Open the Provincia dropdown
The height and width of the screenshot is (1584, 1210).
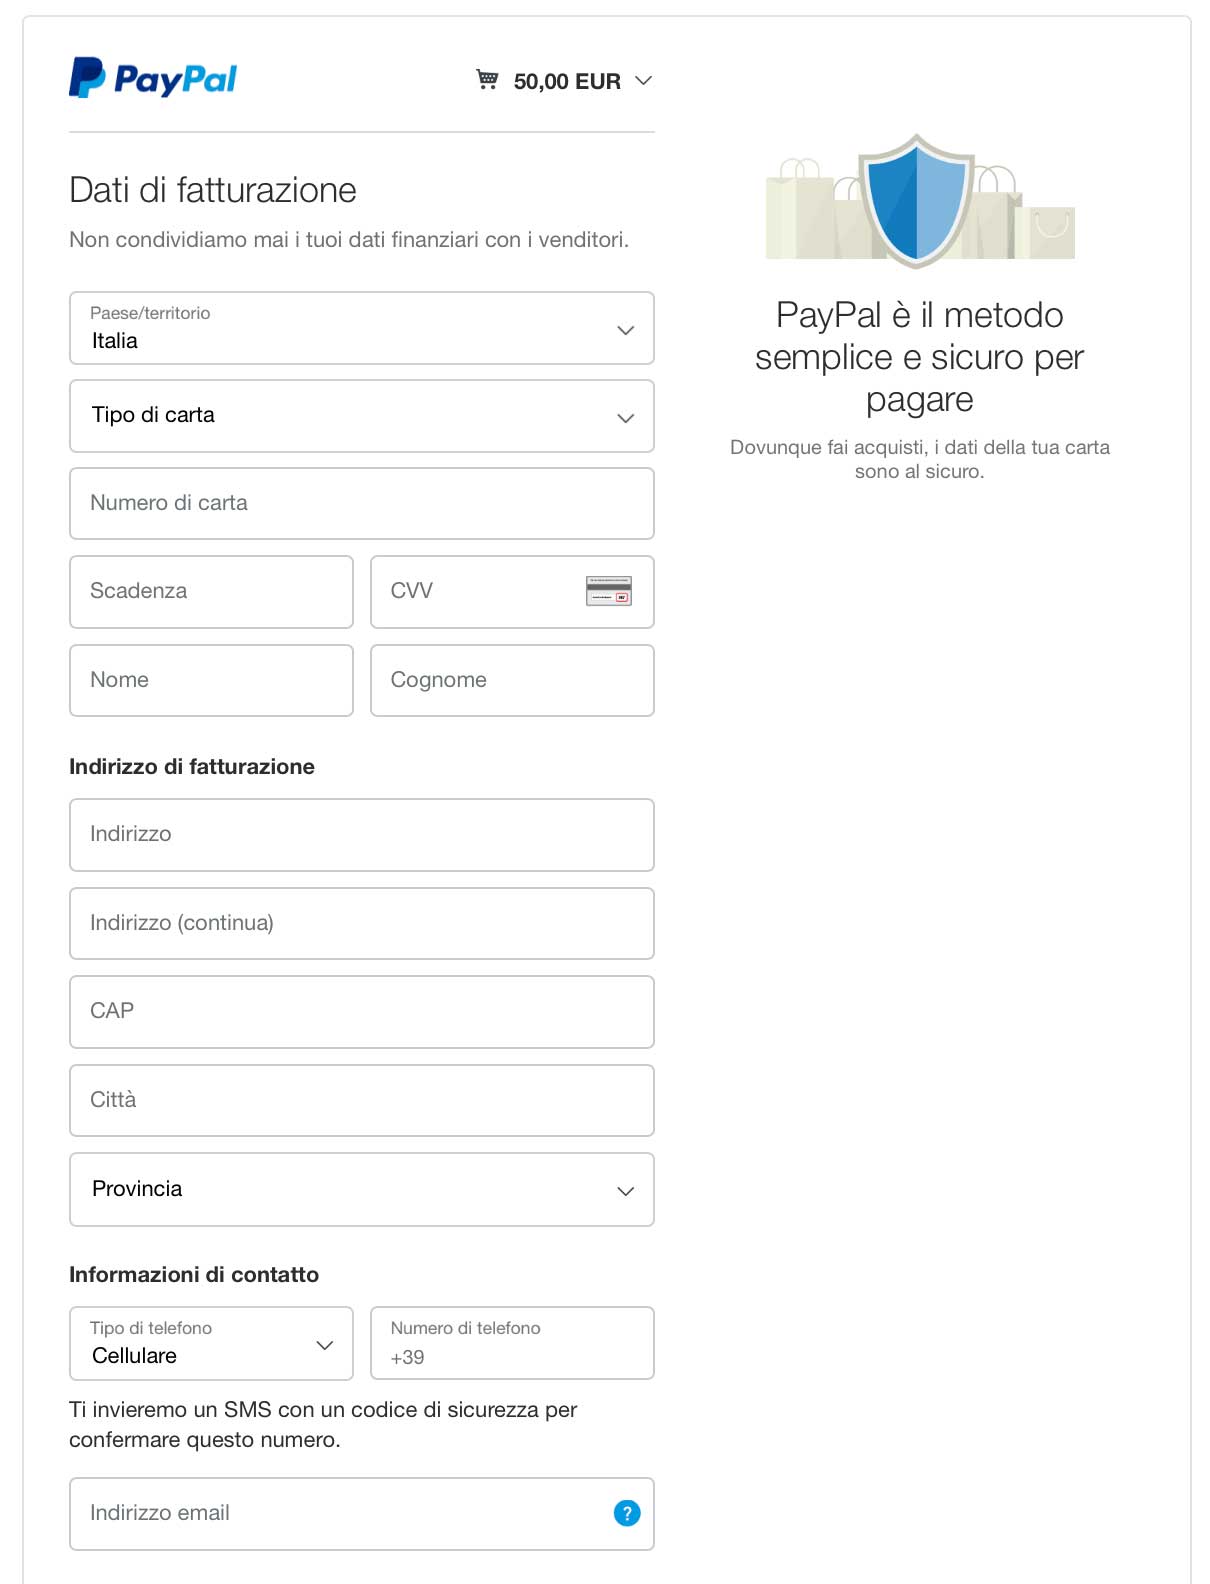click(361, 1189)
